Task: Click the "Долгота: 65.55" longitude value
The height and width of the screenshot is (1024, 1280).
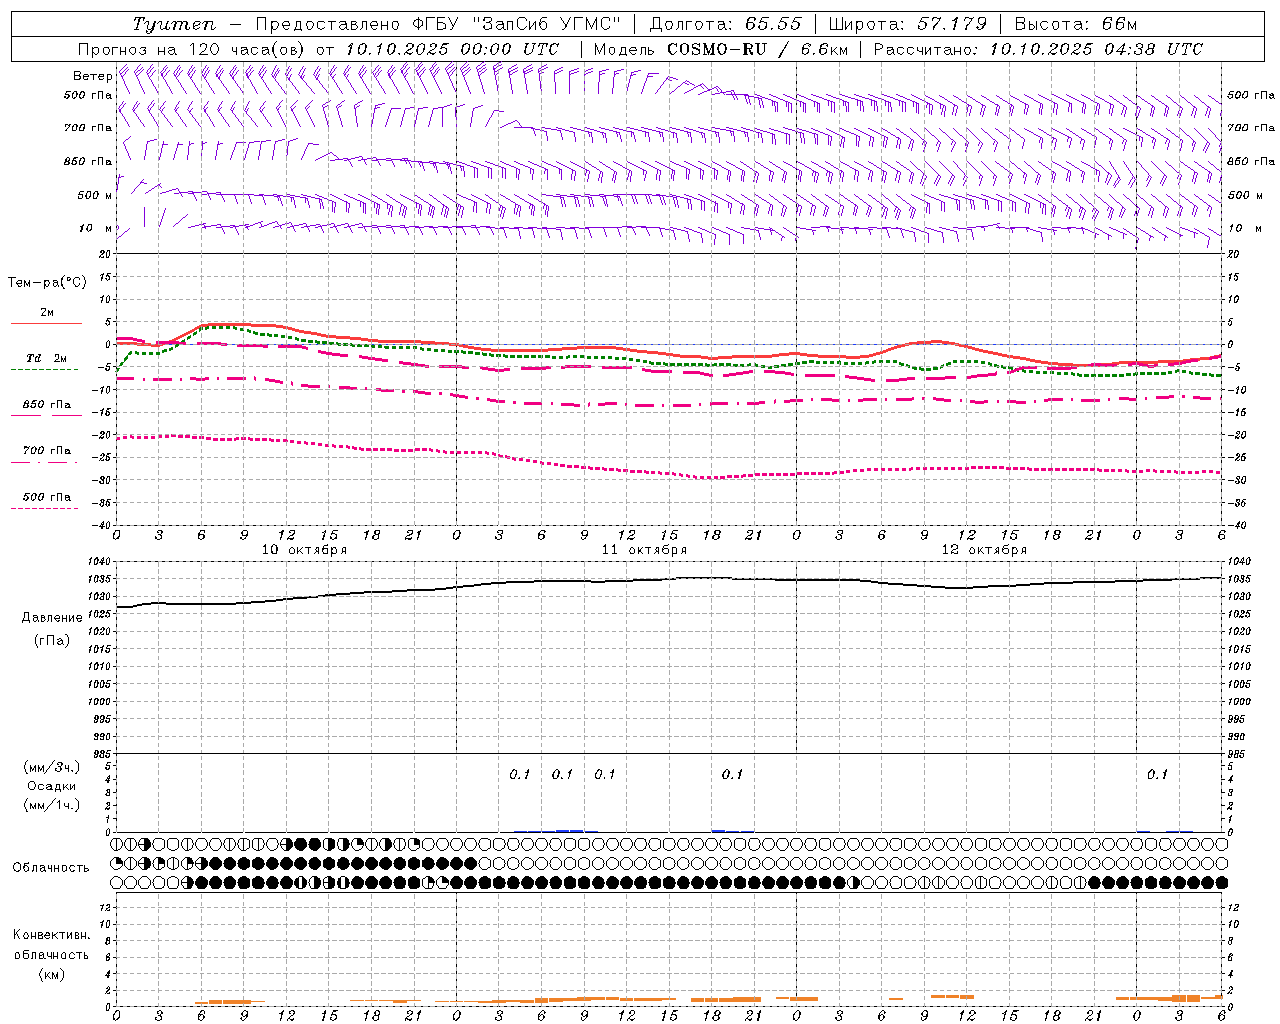Action: [x=725, y=24]
